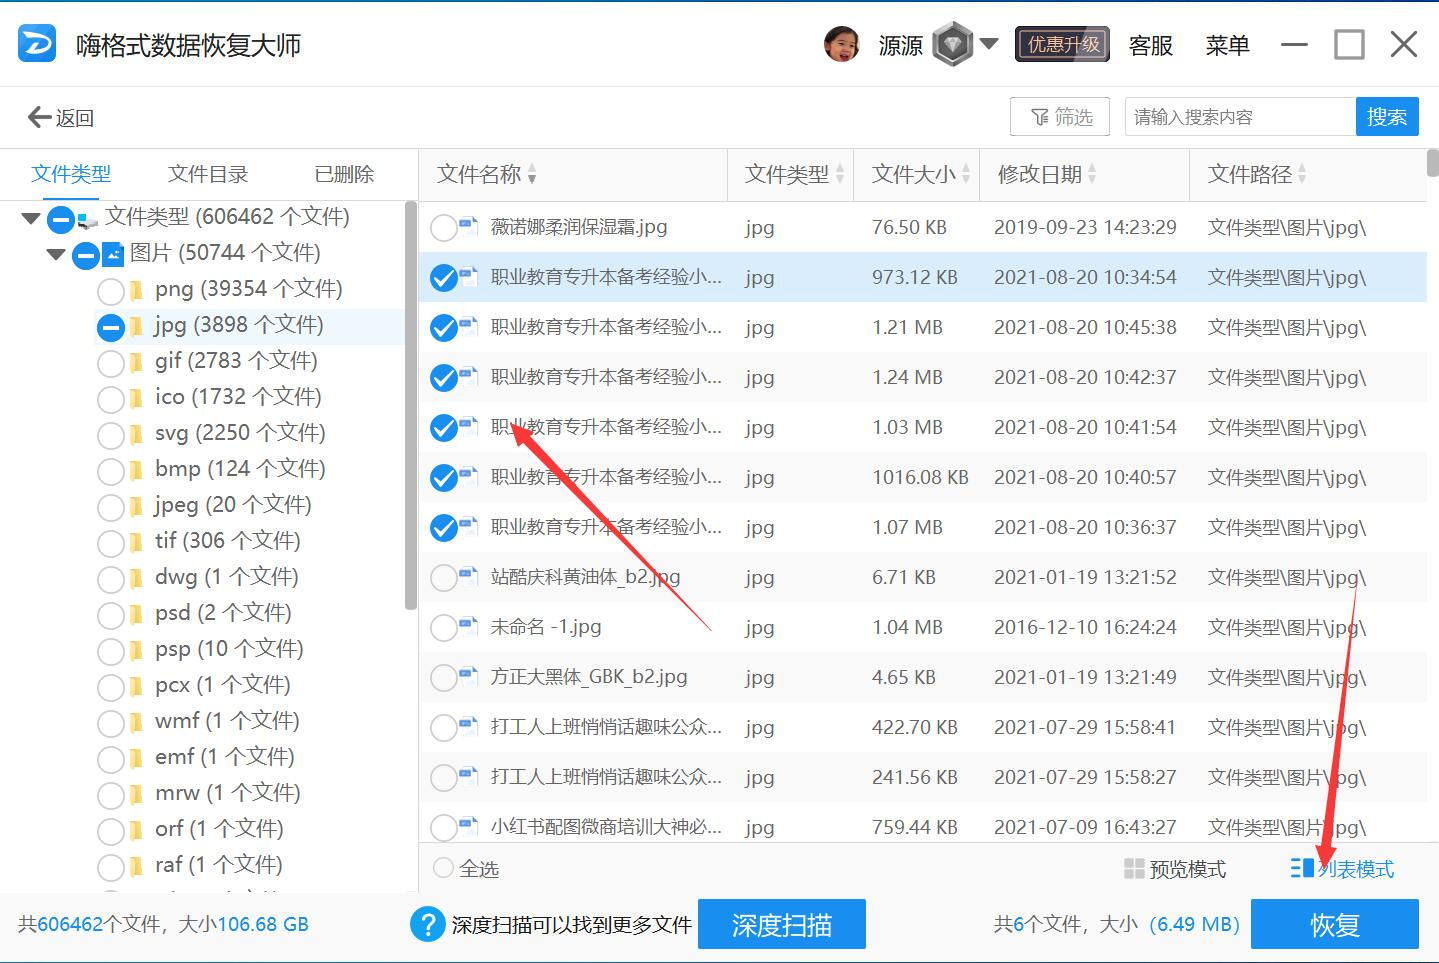This screenshot has height=963, width=1439.
Task: Click the 深度扫描 deep scan button
Action: pyautogui.click(x=781, y=924)
